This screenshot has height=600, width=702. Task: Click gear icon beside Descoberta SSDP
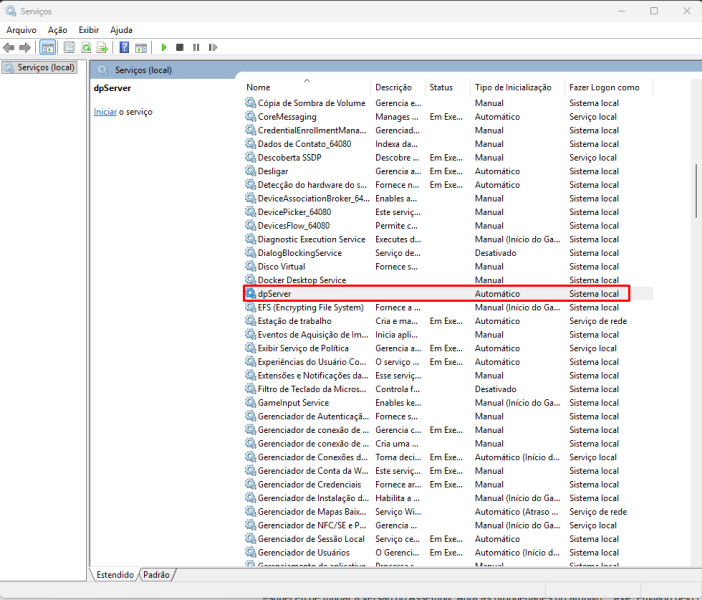point(250,157)
